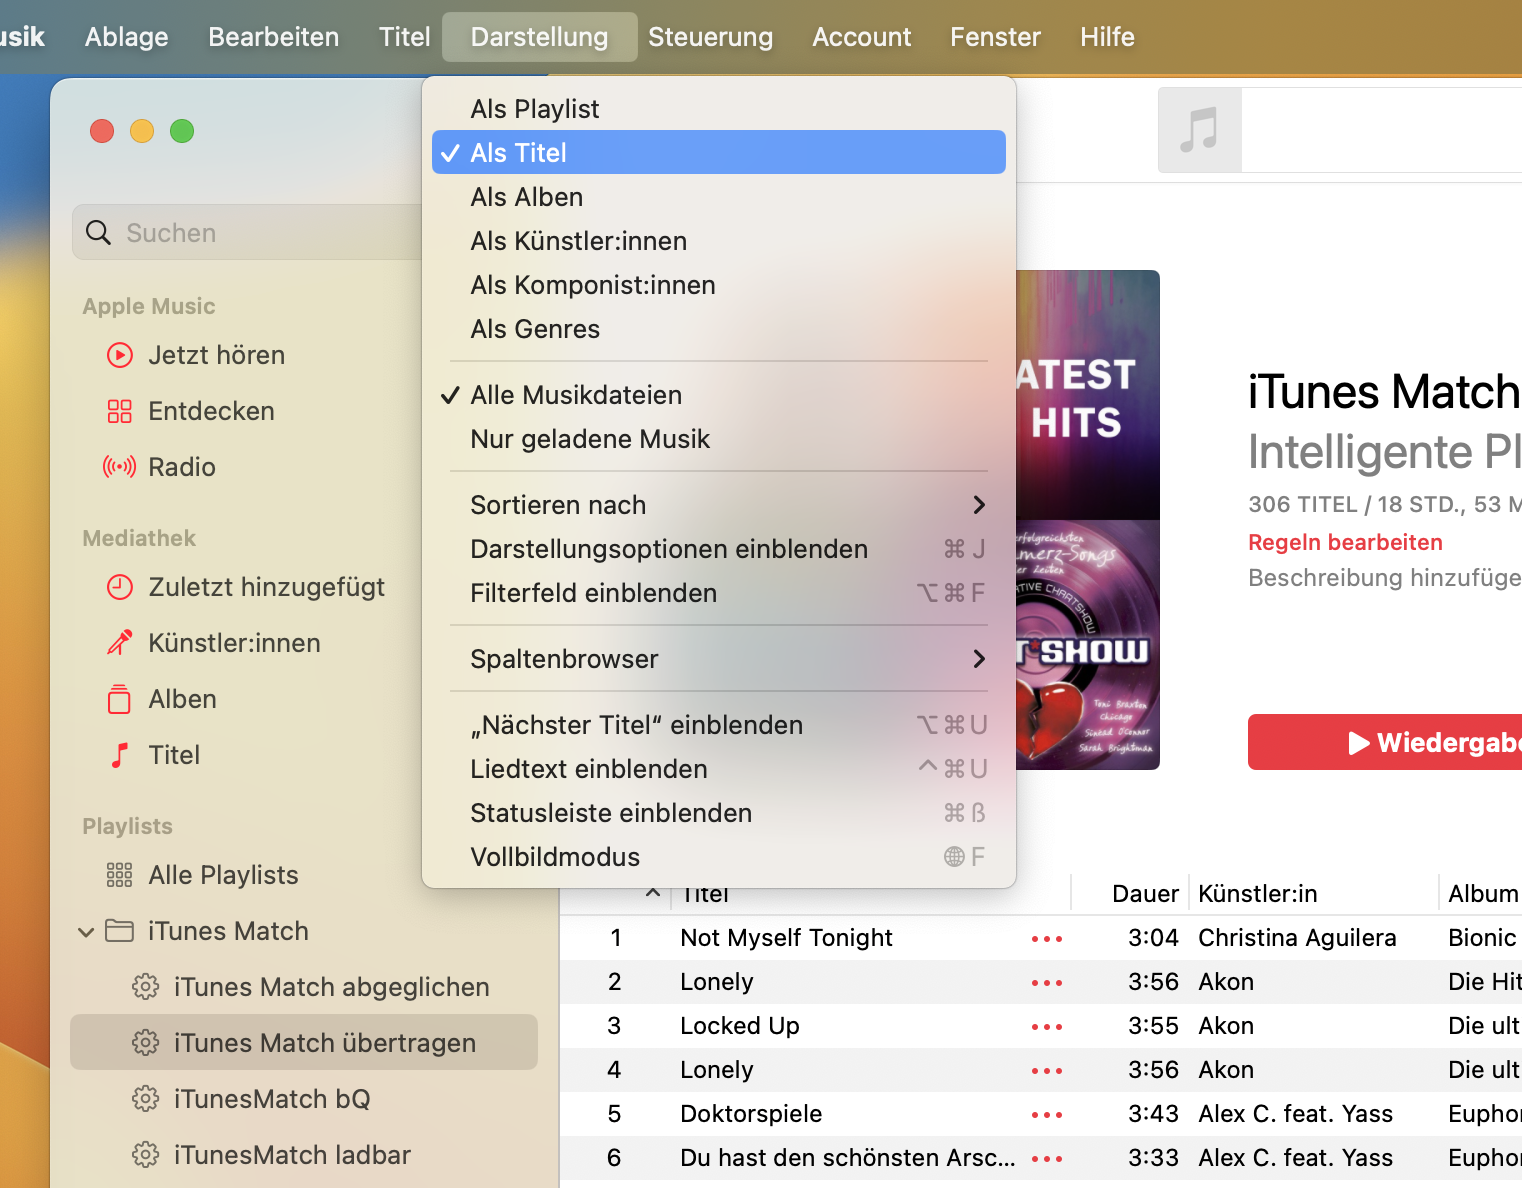This screenshot has height=1188, width=1522.
Task: Select Als Künstler:innen view option
Action: (x=719, y=241)
